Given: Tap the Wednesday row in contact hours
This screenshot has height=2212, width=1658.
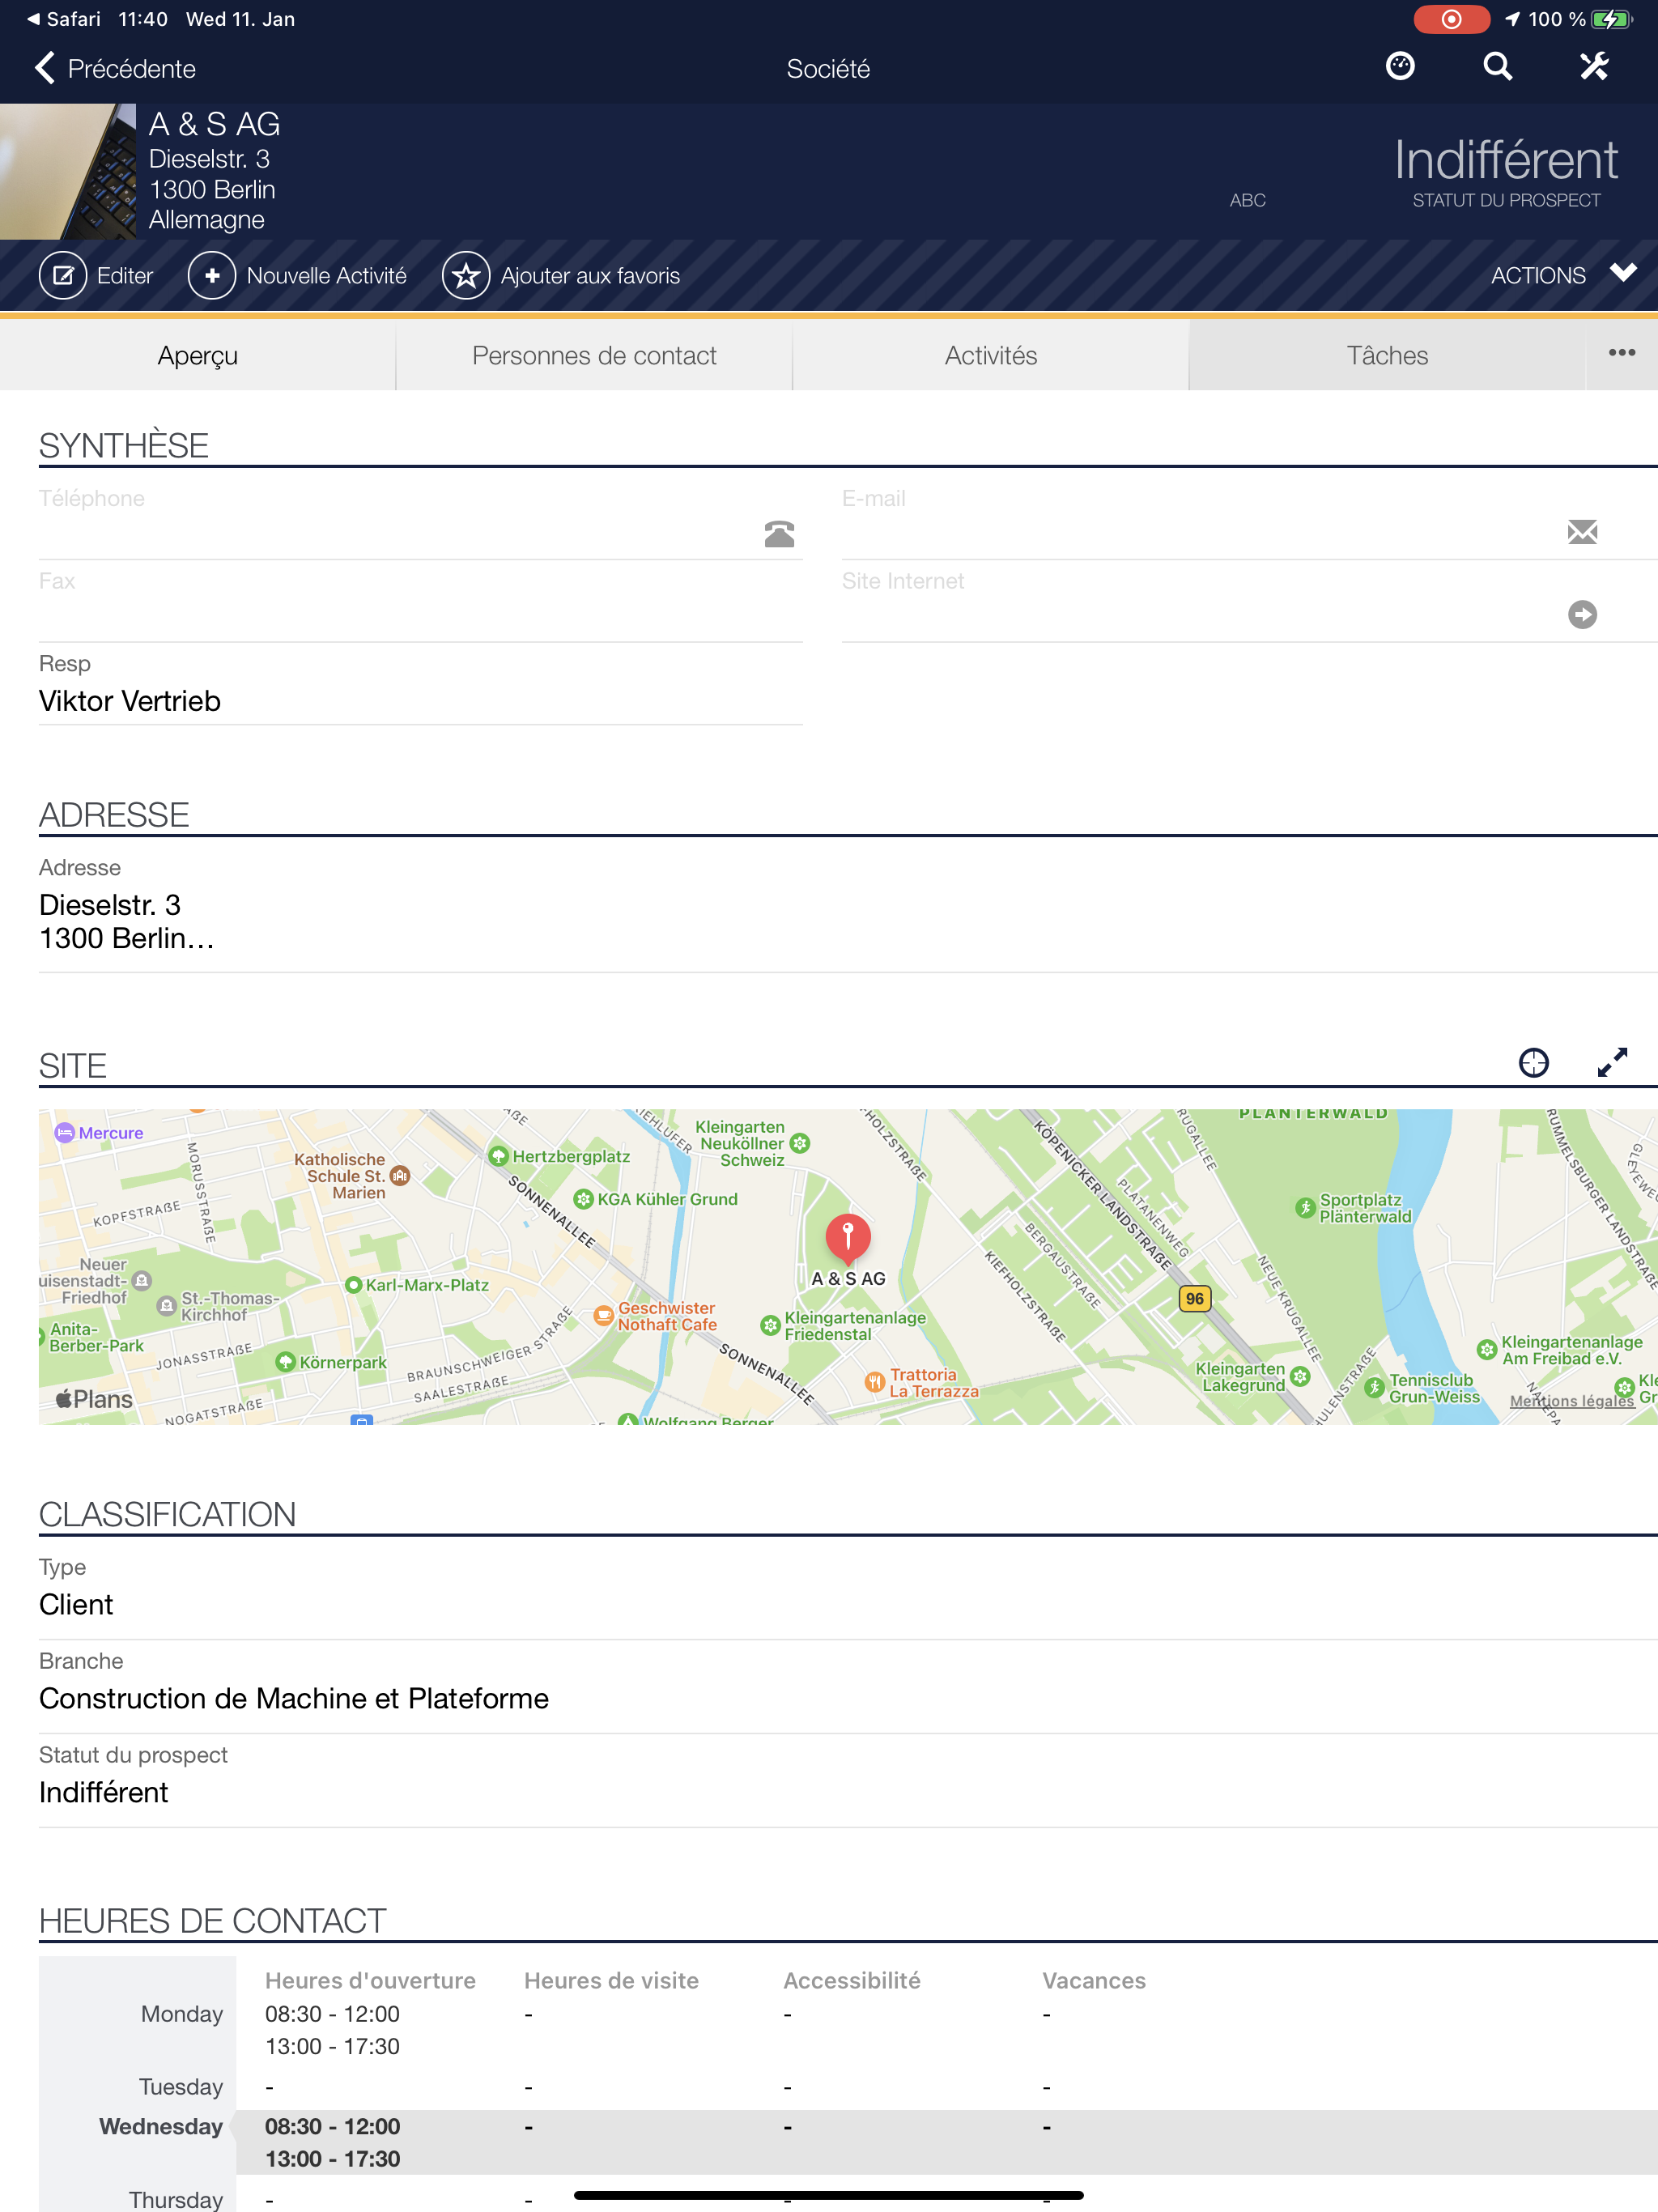Looking at the screenshot, I should tap(848, 2143).
